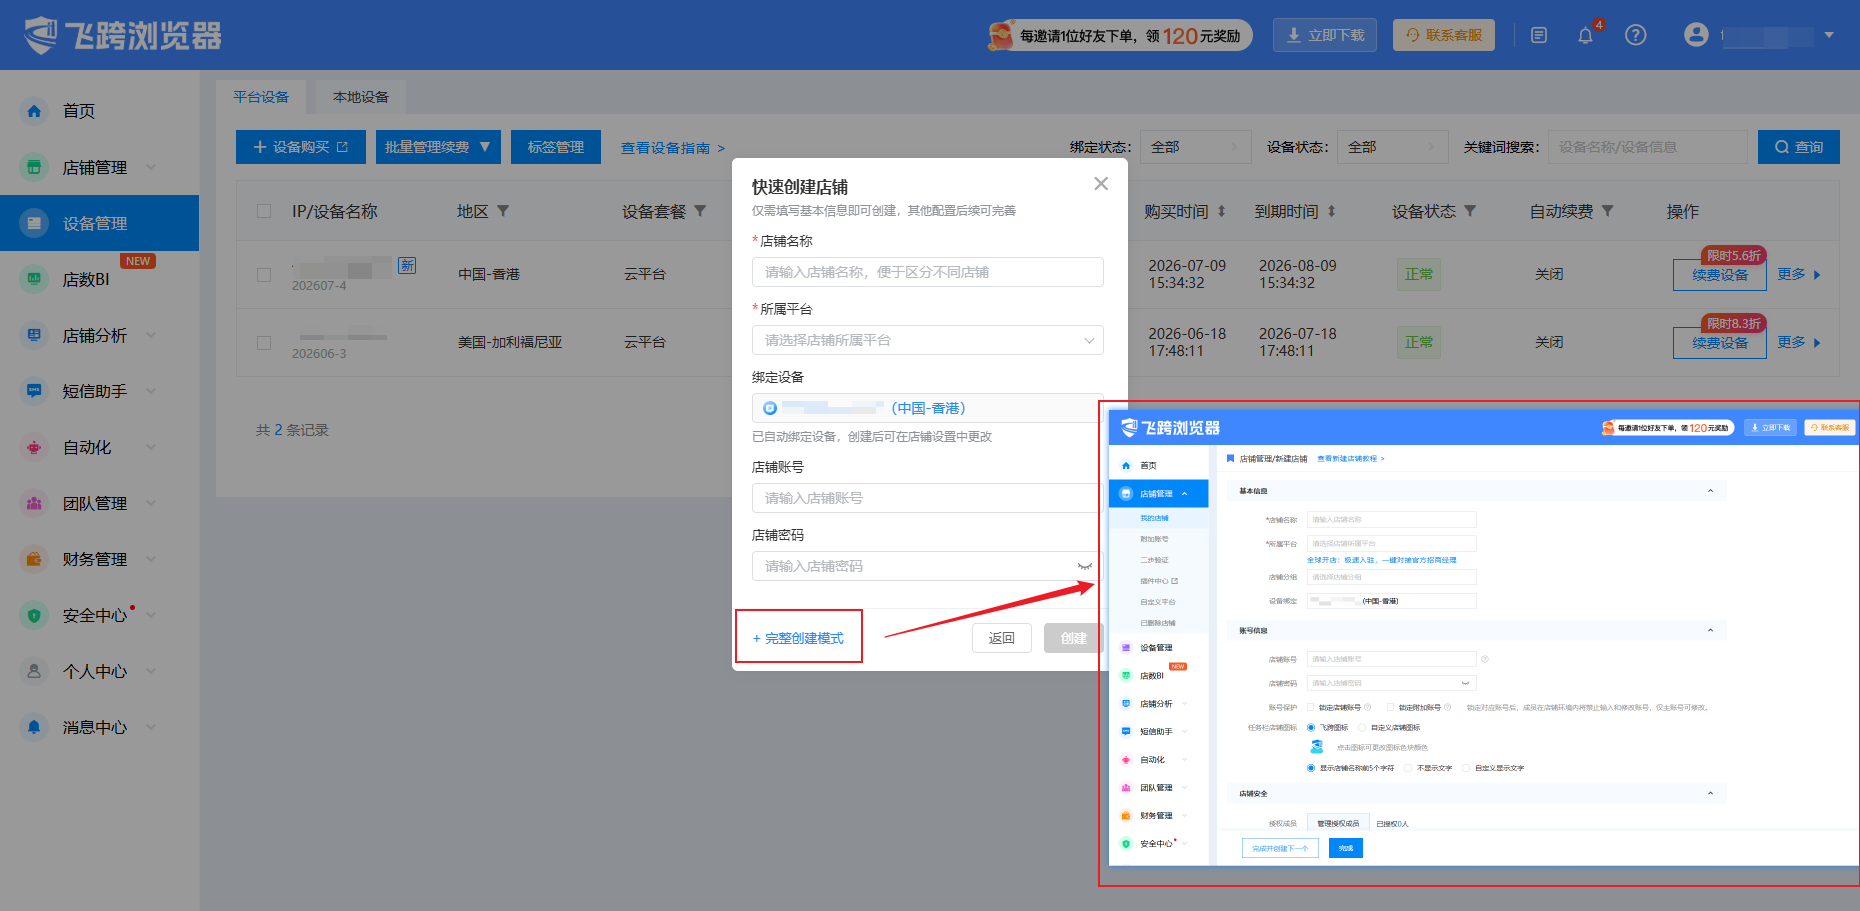Focus the 店铺密码 input field

tap(928, 566)
